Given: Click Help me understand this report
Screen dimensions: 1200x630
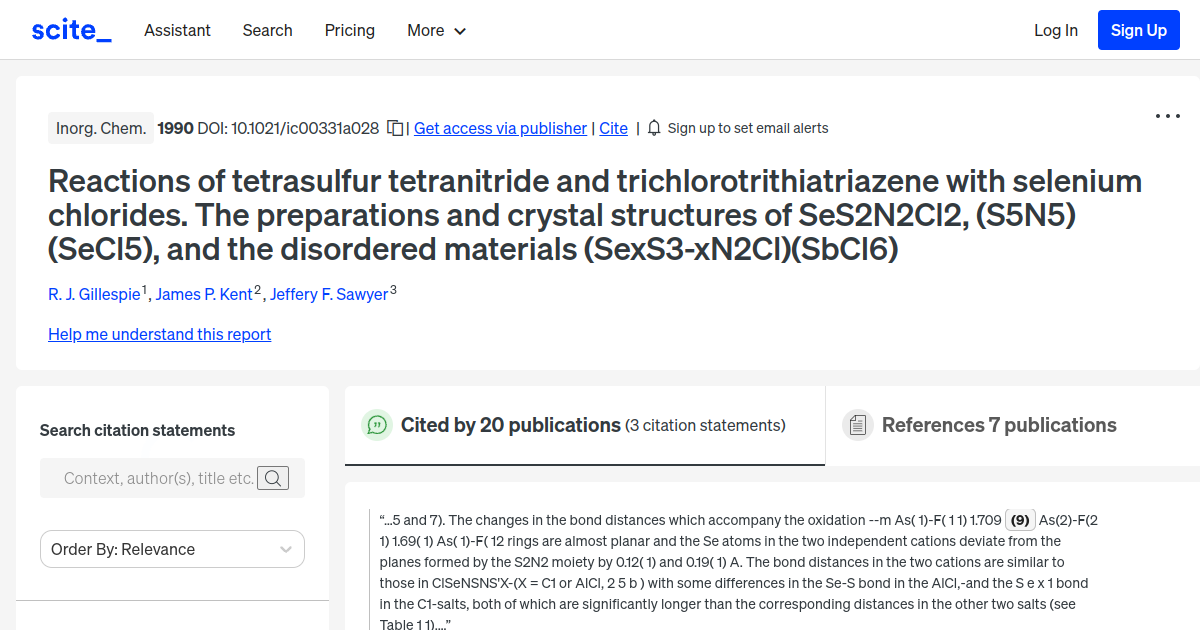Looking at the screenshot, I should point(159,334).
